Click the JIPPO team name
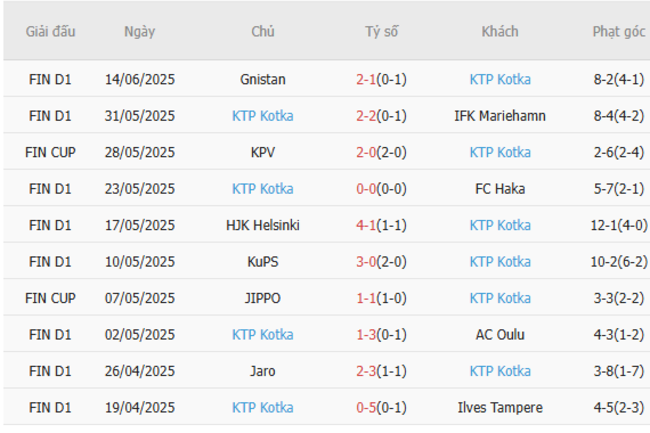Screen dimensions: 650x433 (263, 298)
